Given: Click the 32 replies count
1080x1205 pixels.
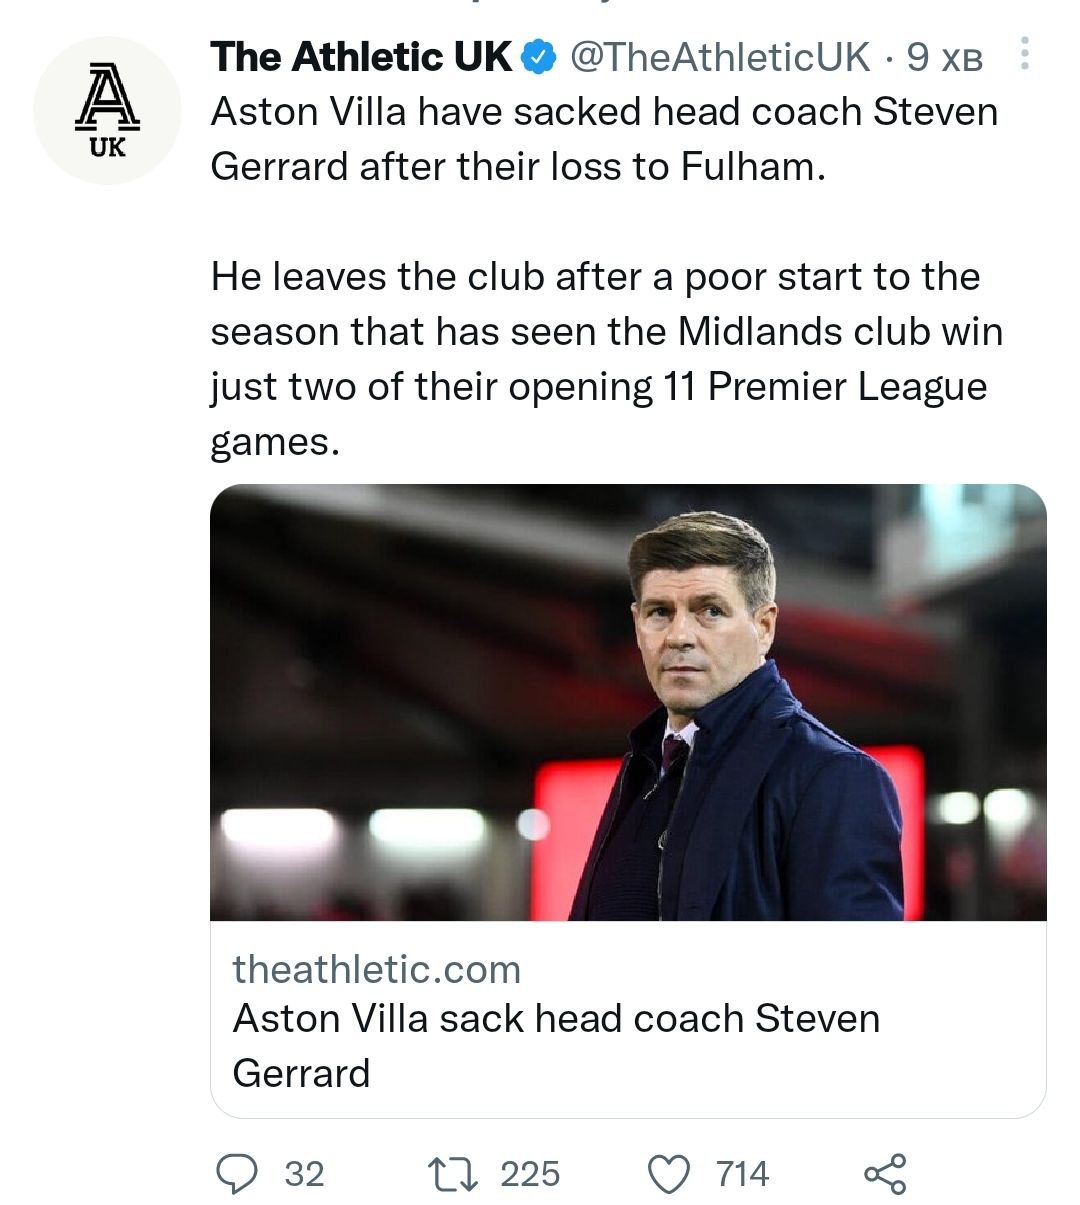Looking at the screenshot, I should click(x=304, y=1173).
